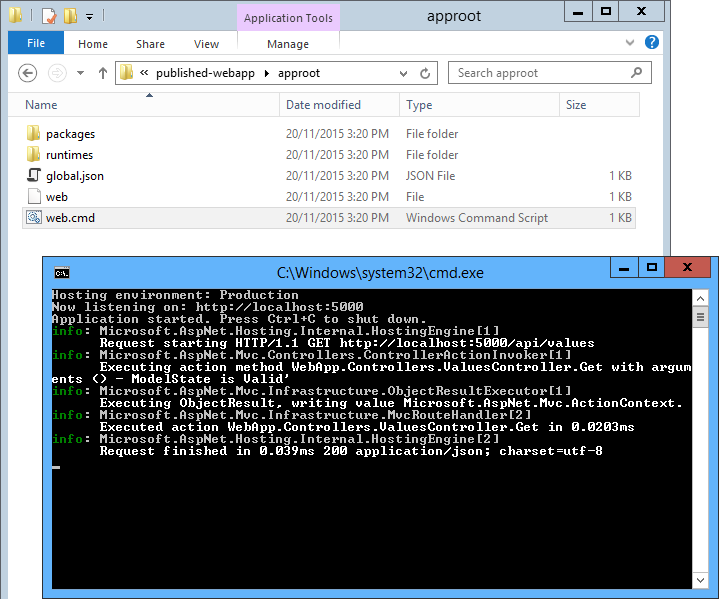This screenshot has width=719, height=599.
Task: Close the cmd.exe window
Action: click(x=687, y=268)
